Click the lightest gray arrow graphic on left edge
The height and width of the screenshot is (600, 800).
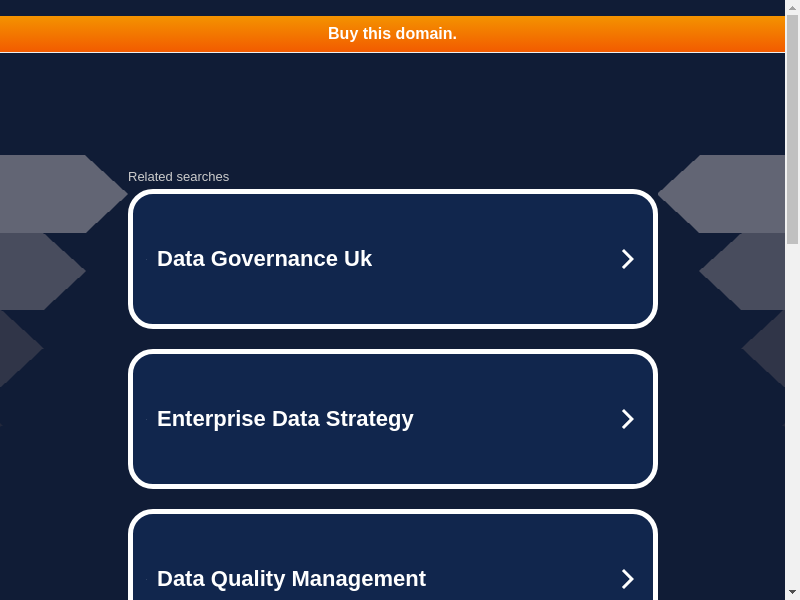click(x=50, y=194)
